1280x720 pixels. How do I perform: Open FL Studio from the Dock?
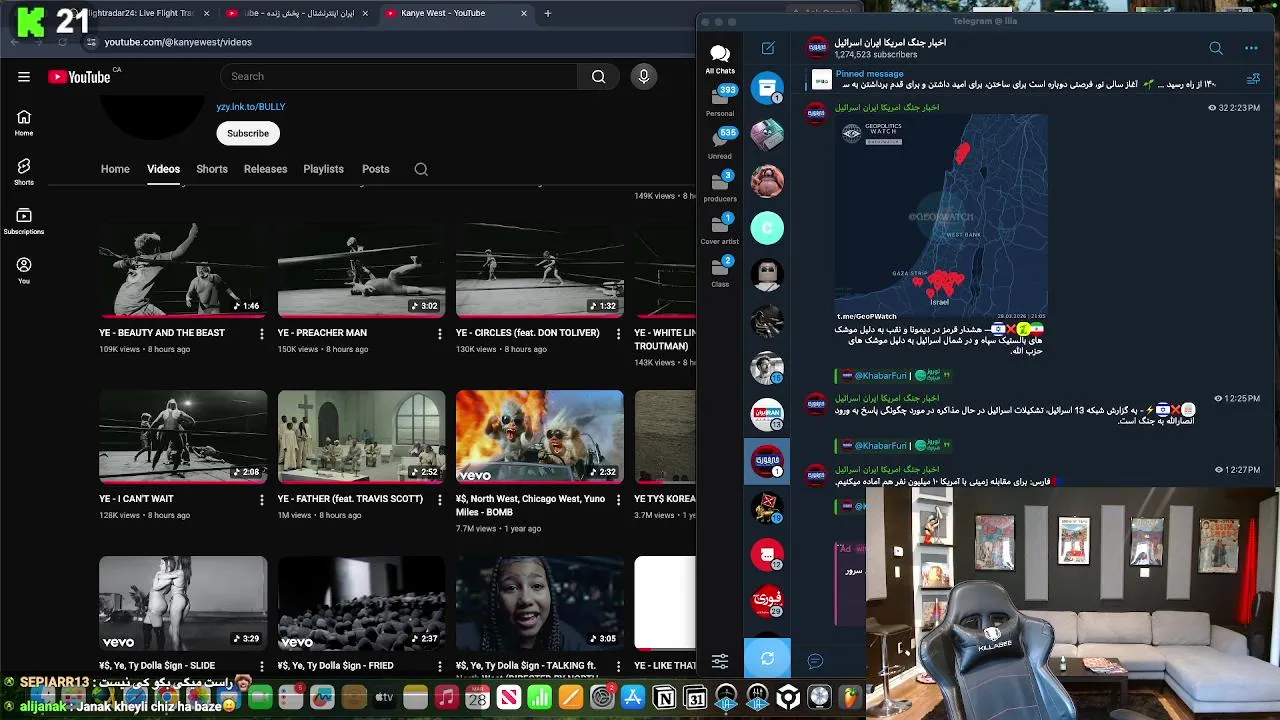[x=850, y=698]
